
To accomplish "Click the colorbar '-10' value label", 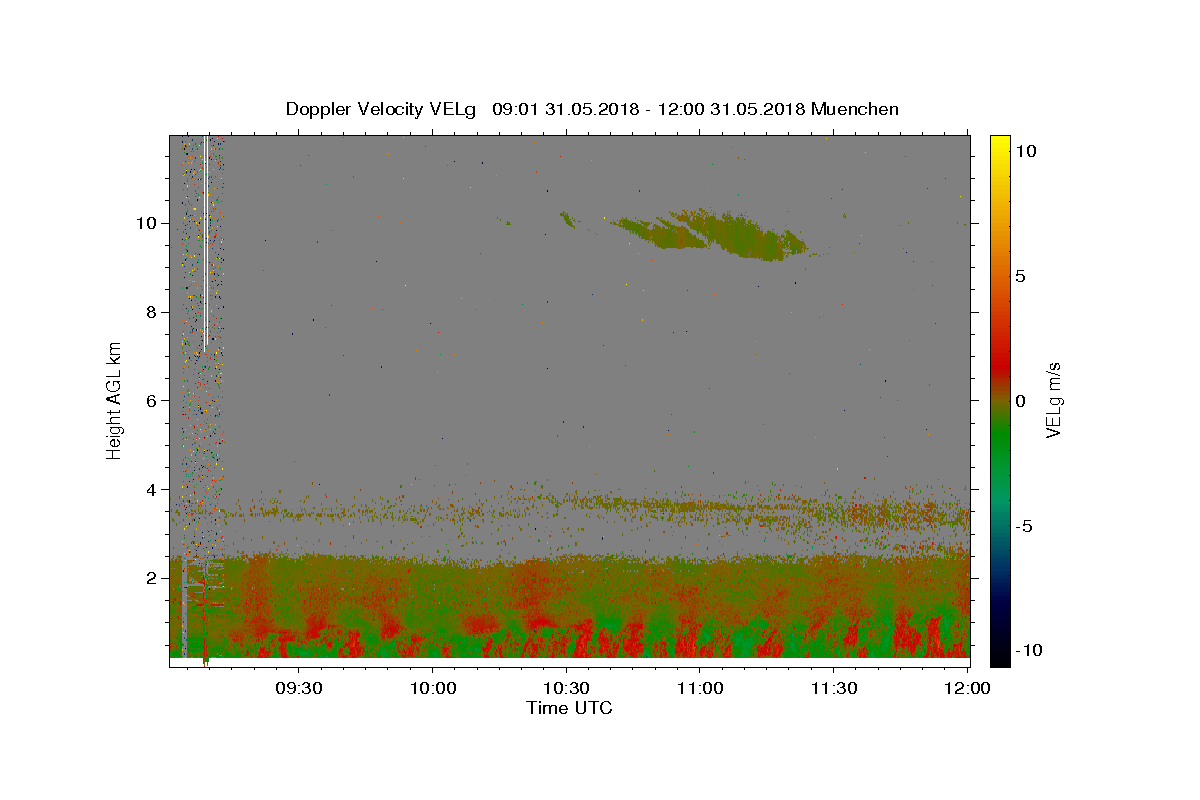I will click(1028, 650).
